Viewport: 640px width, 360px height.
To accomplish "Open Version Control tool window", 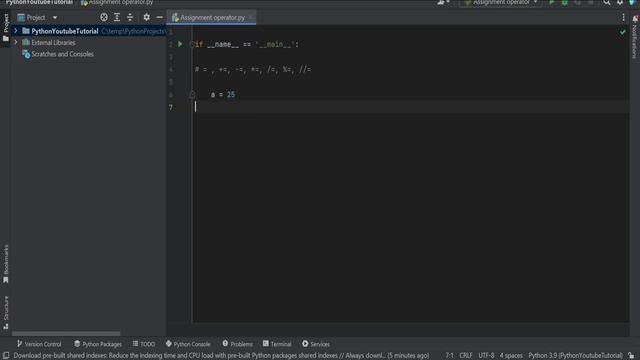I will [x=39, y=344].
